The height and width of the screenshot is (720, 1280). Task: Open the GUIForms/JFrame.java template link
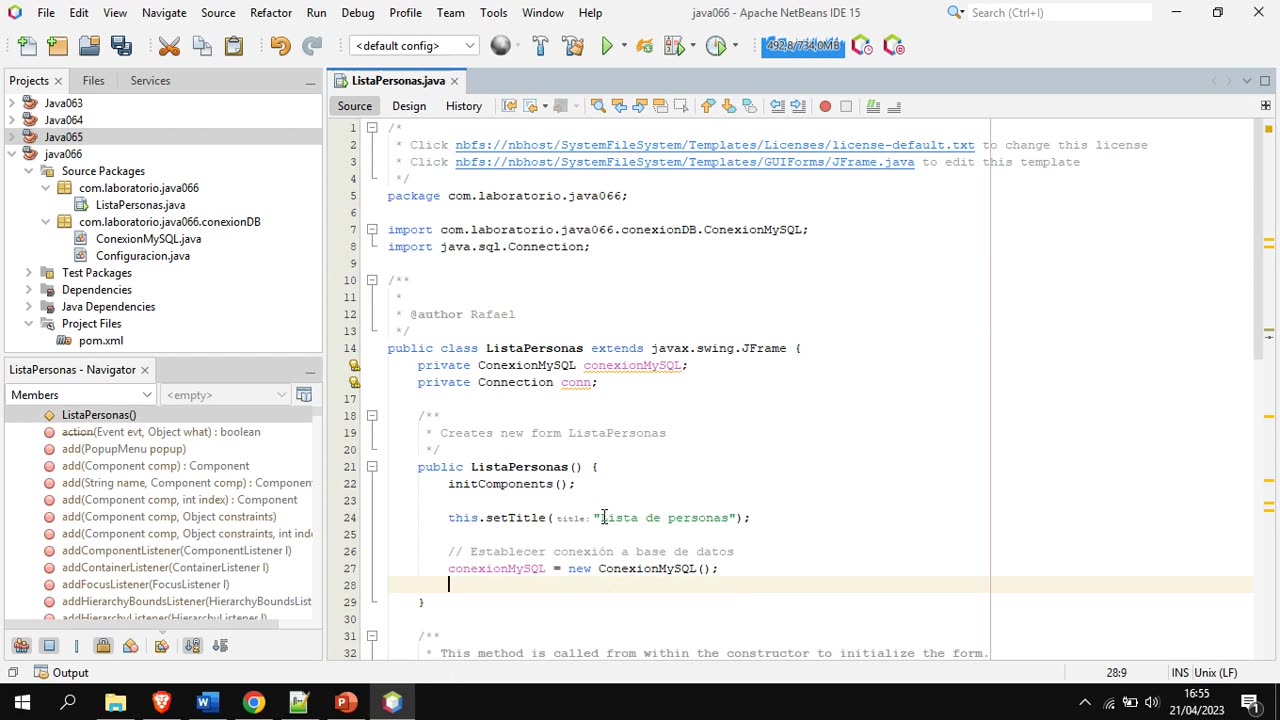tap(684, 162)
